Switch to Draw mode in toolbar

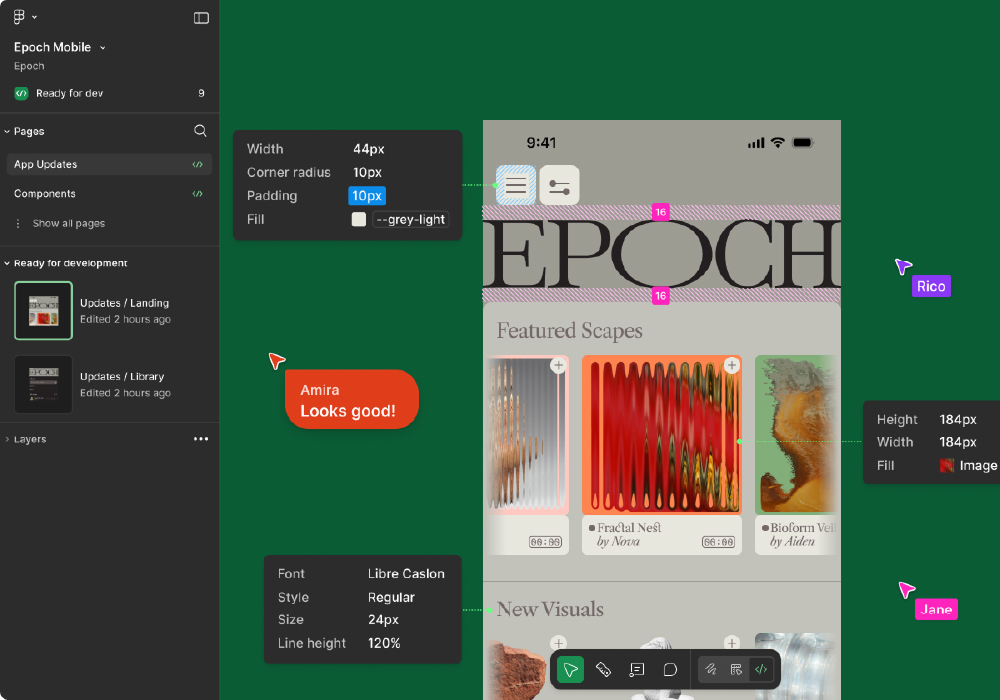(711, 670)
